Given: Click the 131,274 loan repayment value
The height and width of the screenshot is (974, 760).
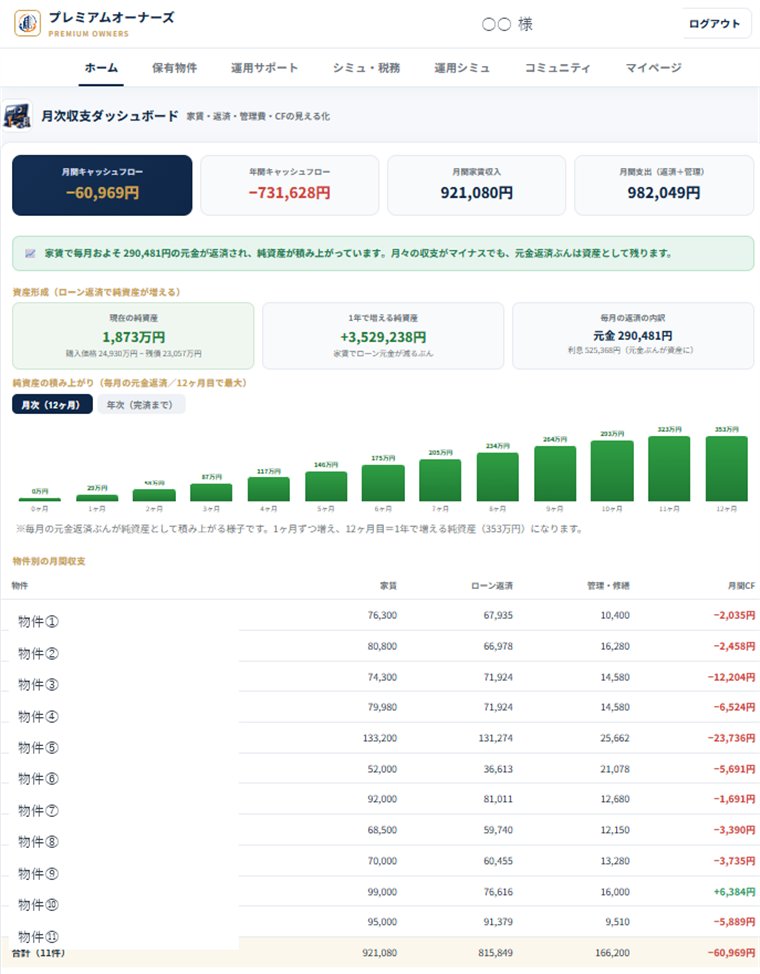Looking at the screenshot, I should (496, 738).
